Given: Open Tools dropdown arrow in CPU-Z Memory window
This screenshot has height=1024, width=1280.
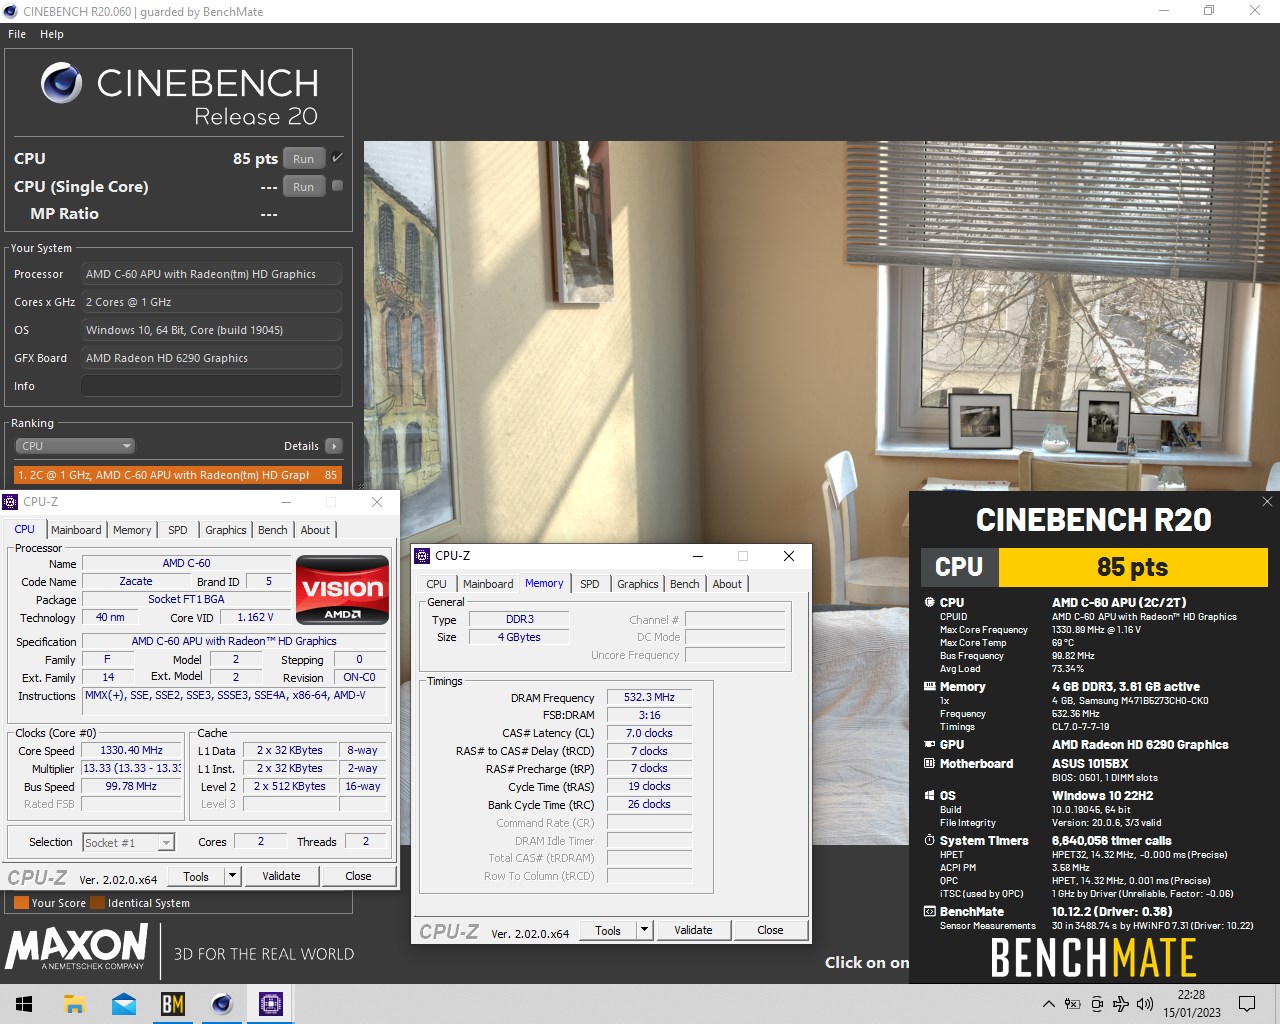Looking at the screenshot, I should [x=644, y=930].
